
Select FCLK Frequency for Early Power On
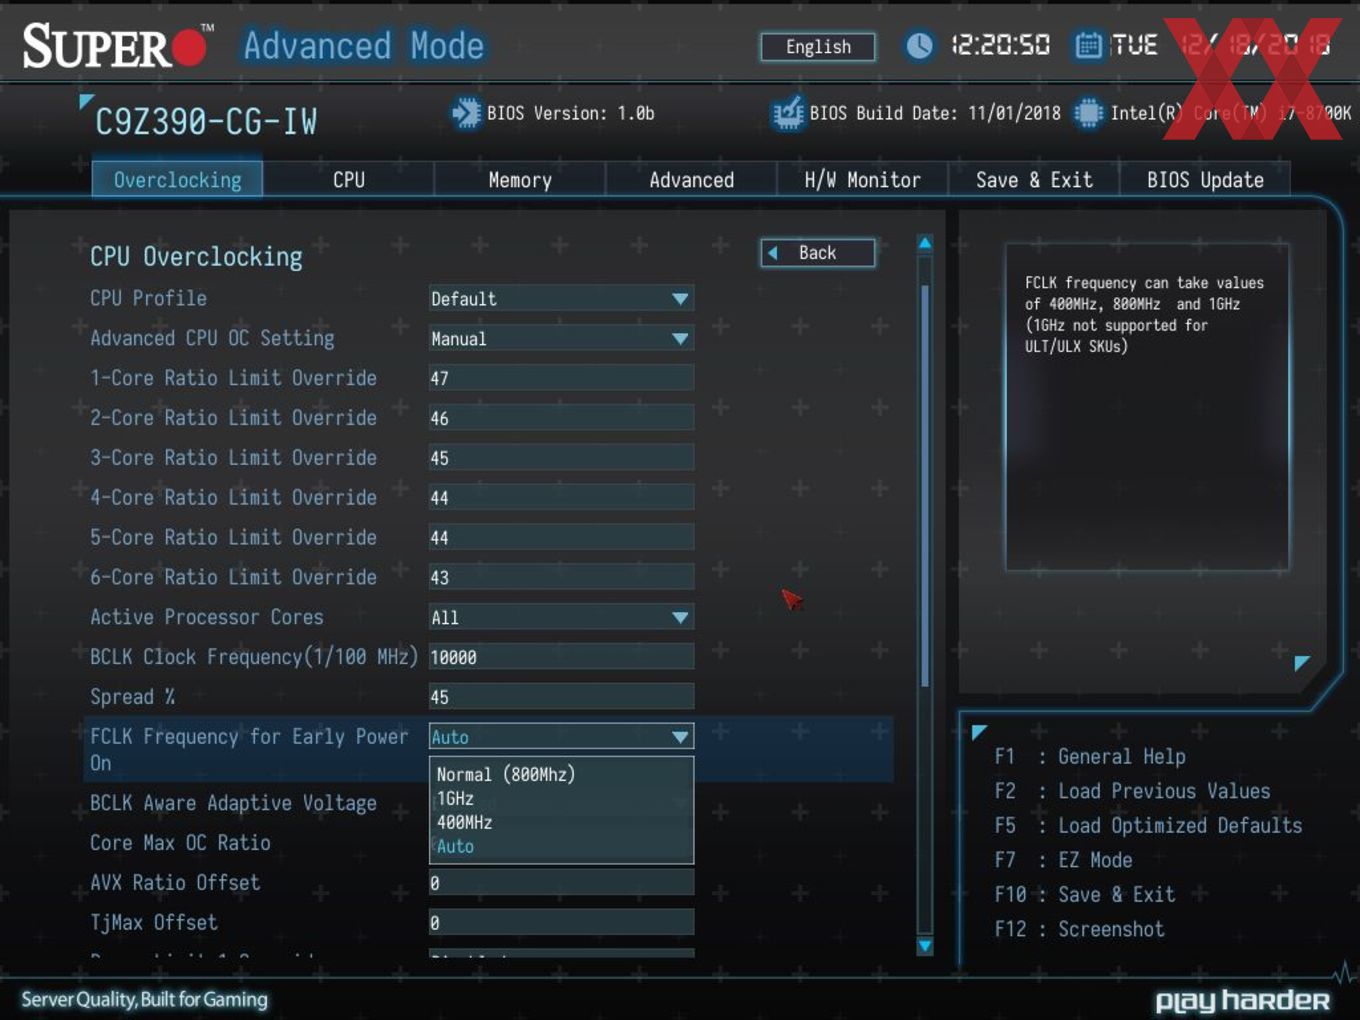249,749
